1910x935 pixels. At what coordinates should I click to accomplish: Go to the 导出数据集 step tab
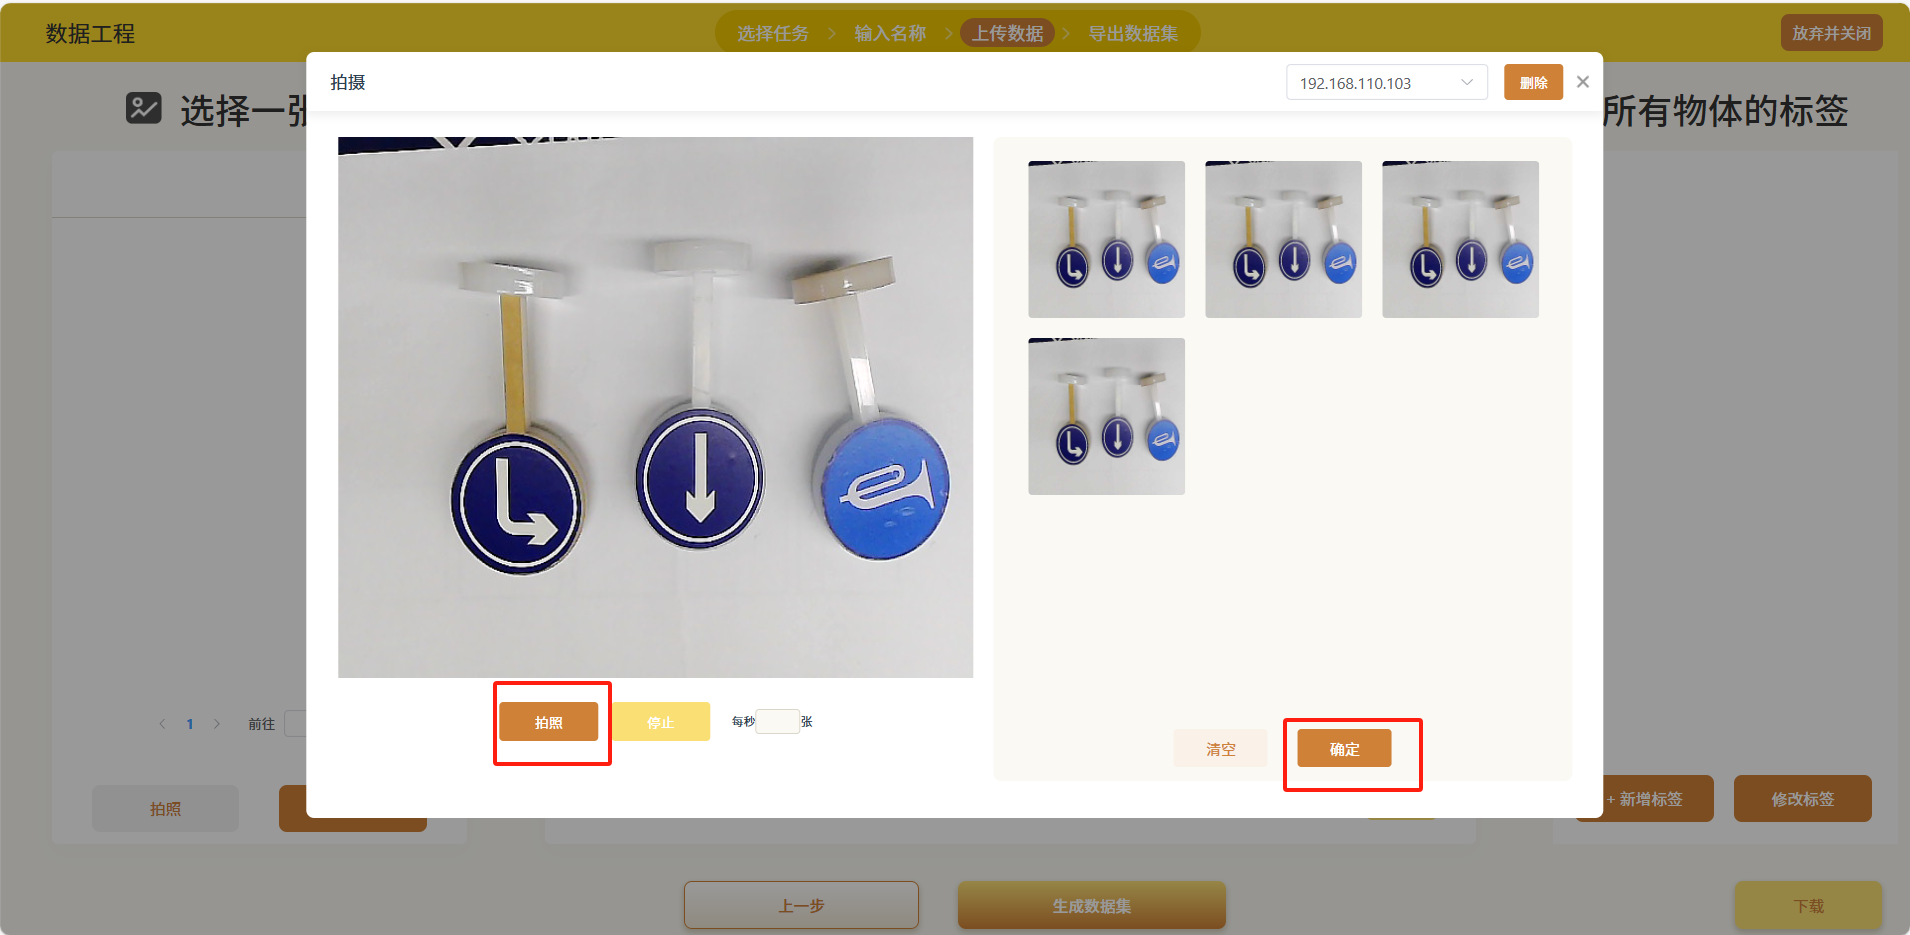tap(1132, 33)
